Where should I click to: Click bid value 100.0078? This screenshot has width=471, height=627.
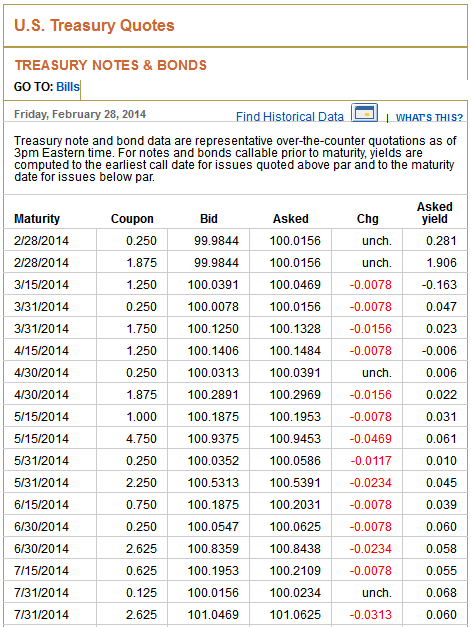point(213,307)
